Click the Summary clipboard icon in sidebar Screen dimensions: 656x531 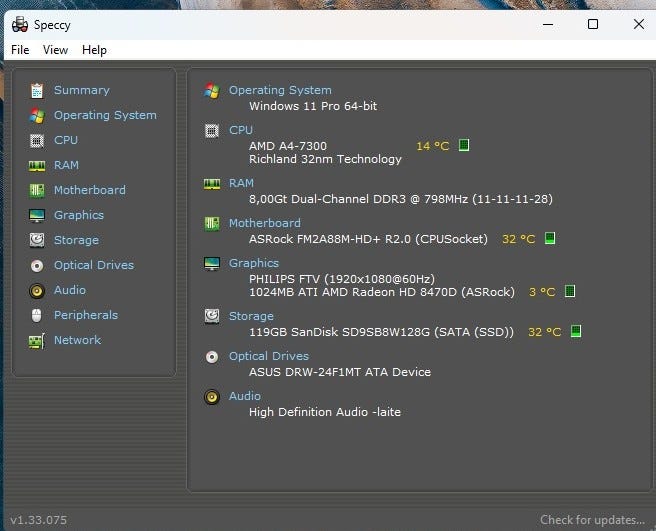[37, 90]
